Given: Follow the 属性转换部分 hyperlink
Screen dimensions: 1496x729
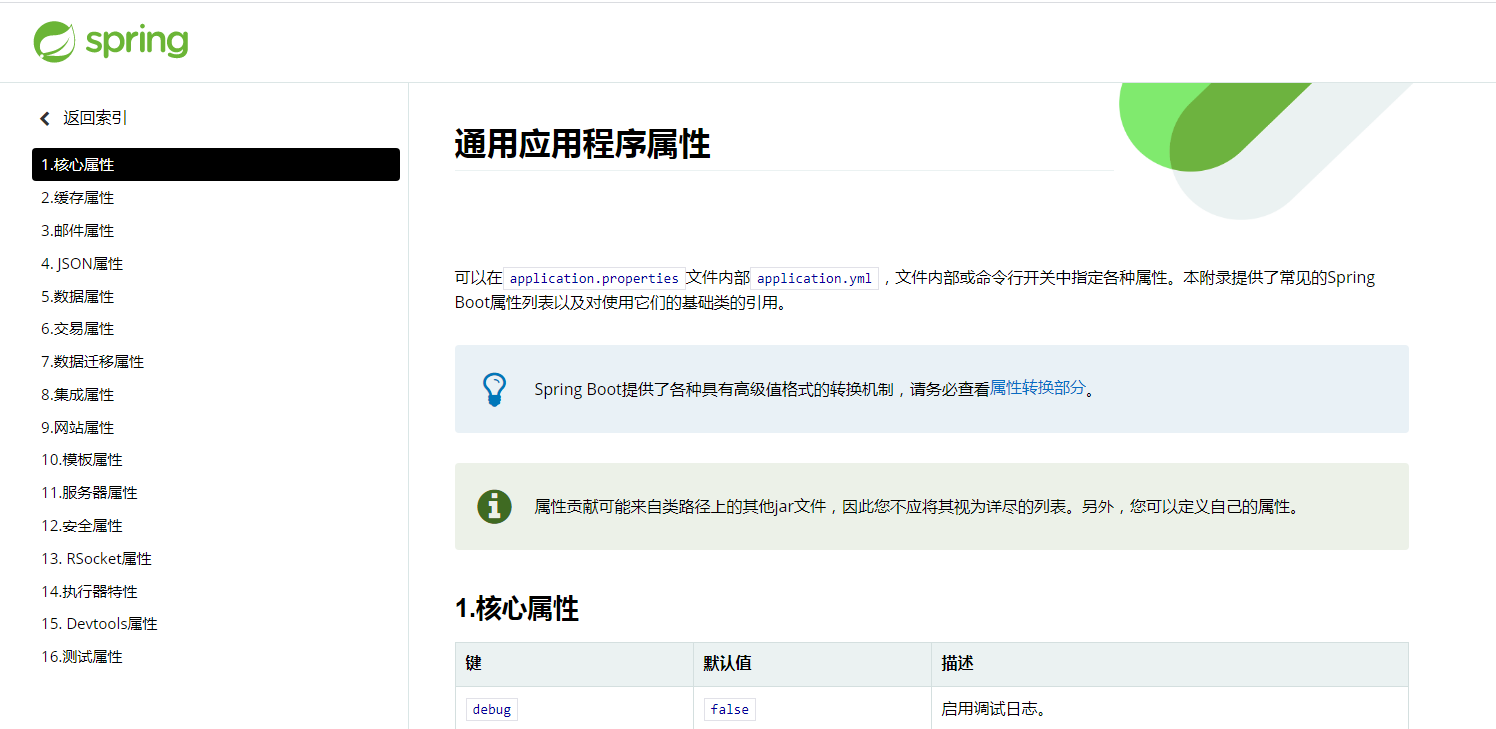Looking at the screenshot, I should [1037, 388].
